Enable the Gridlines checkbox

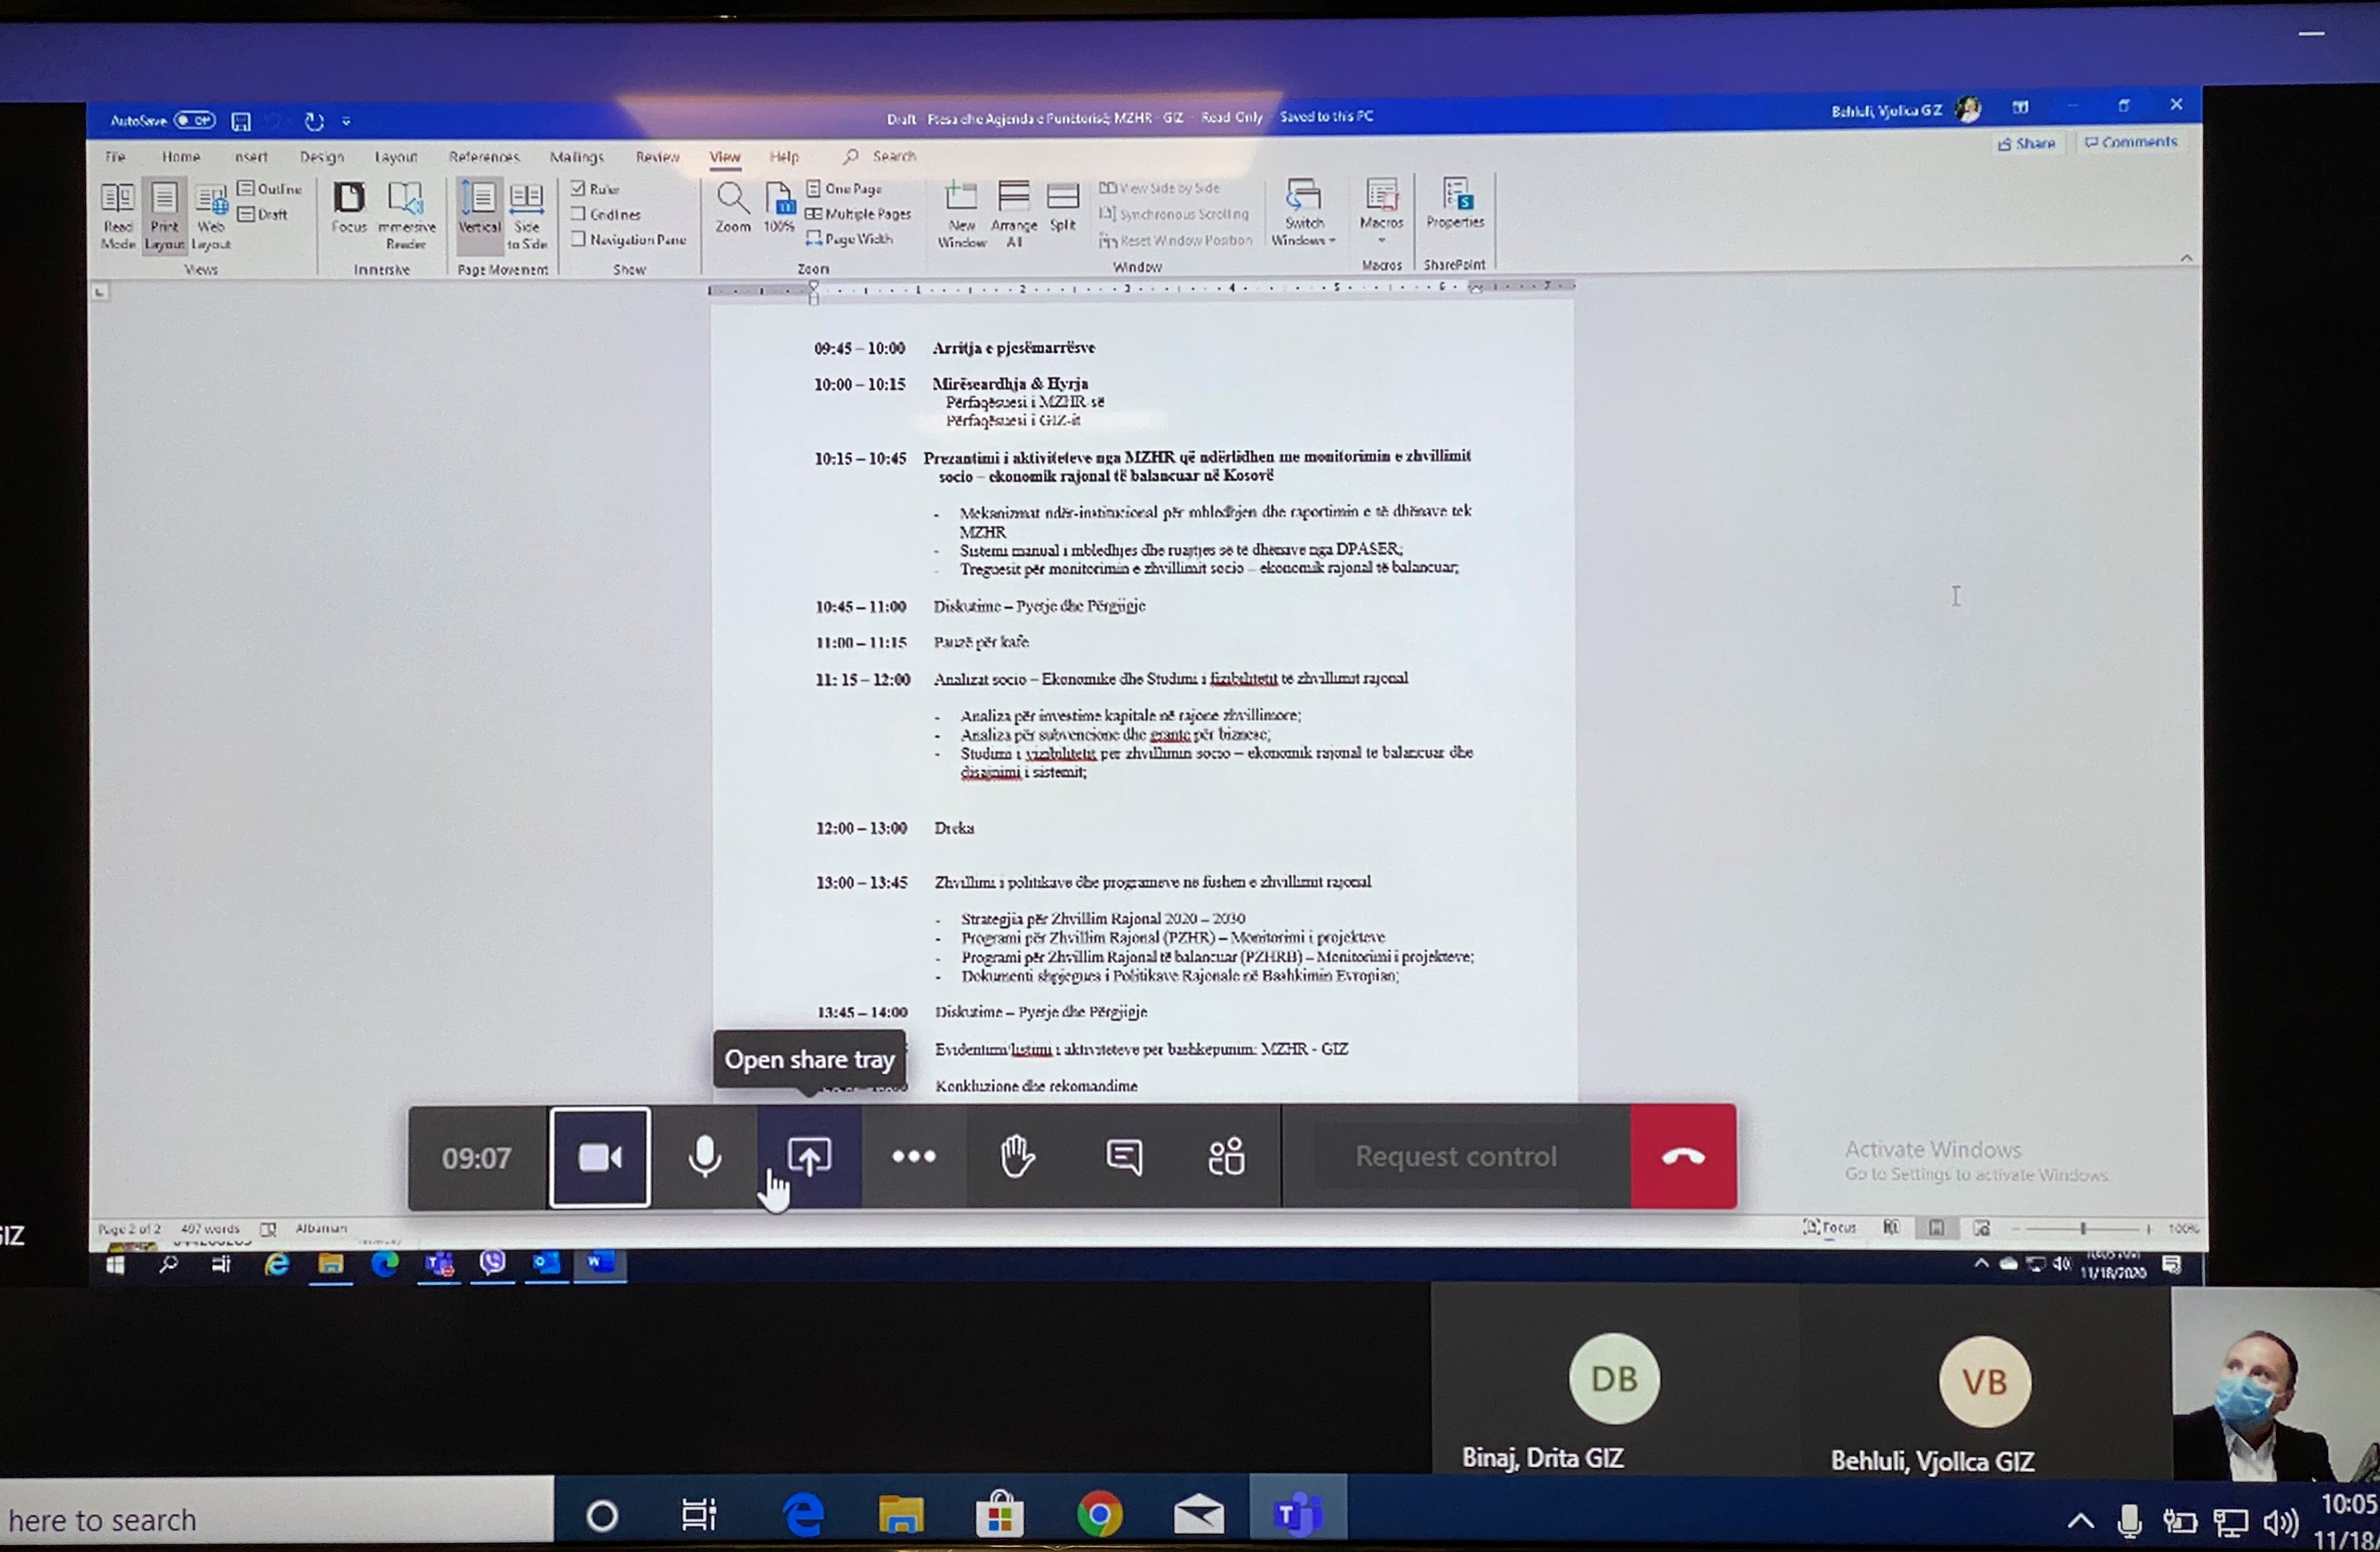click(x=578, y=214)
